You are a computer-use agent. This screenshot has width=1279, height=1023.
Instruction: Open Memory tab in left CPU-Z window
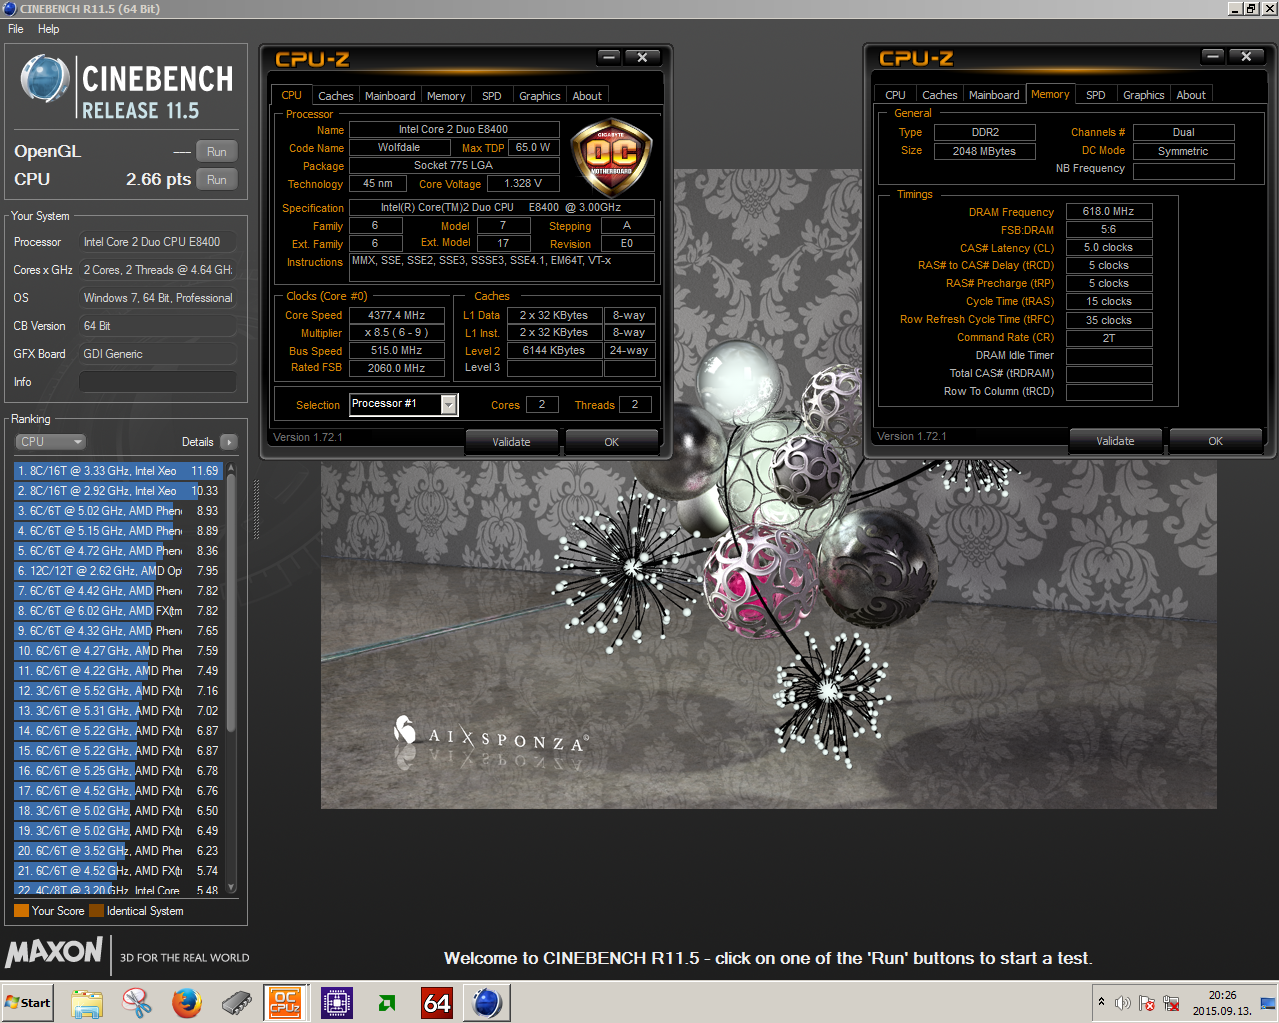[446, 96]
